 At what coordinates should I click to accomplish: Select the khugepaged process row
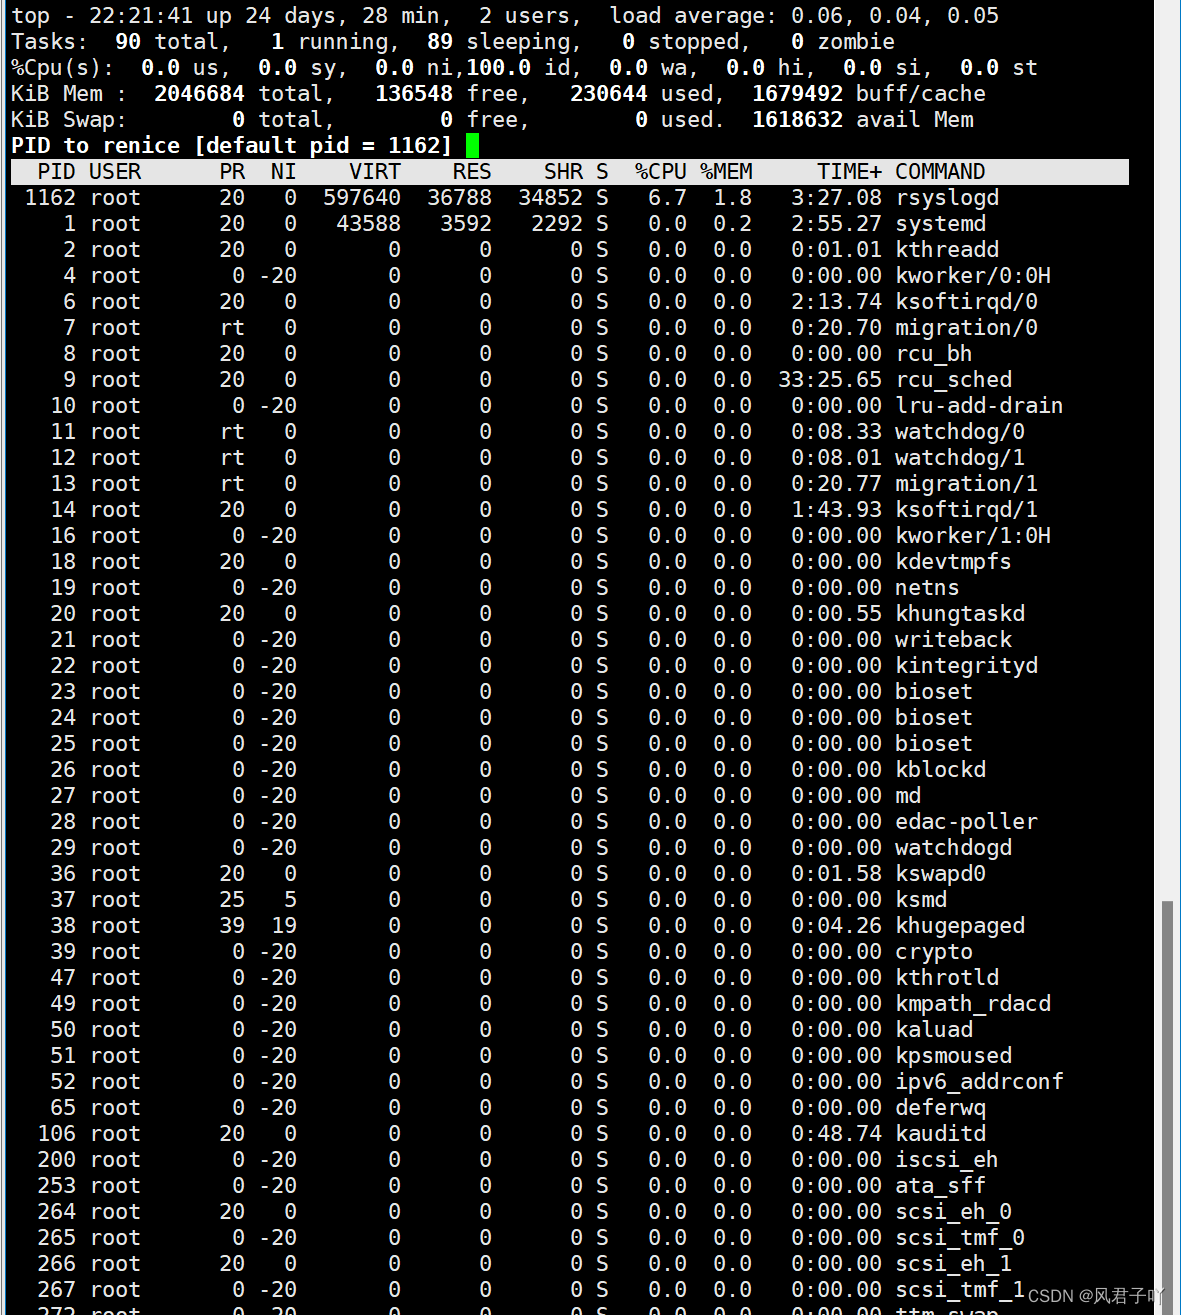(500, 925)
